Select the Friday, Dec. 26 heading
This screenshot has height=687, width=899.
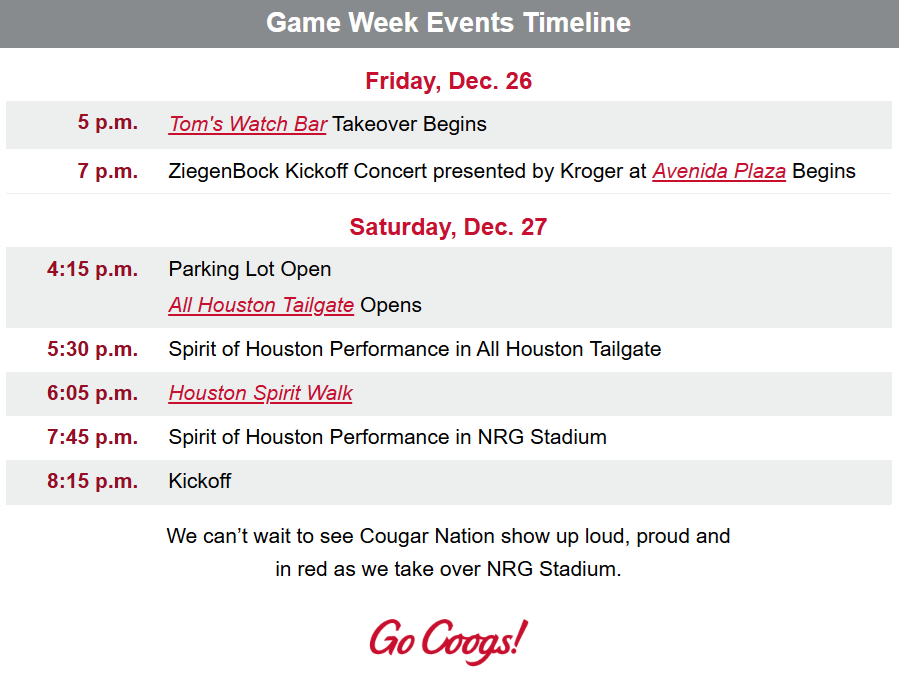449,81
